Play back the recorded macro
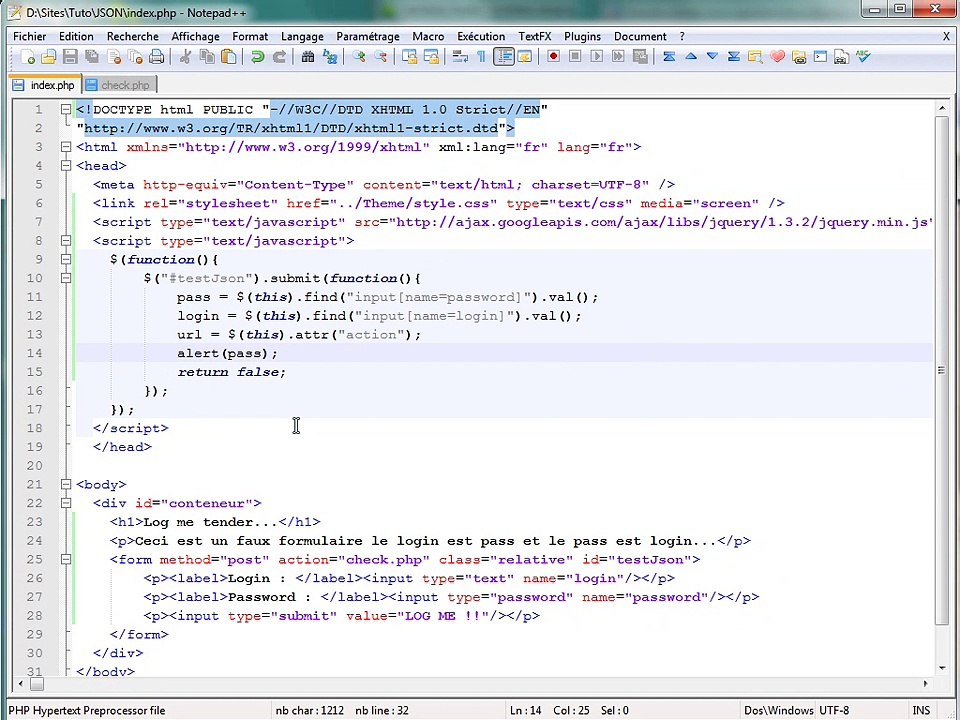 (x=596, y=57)
